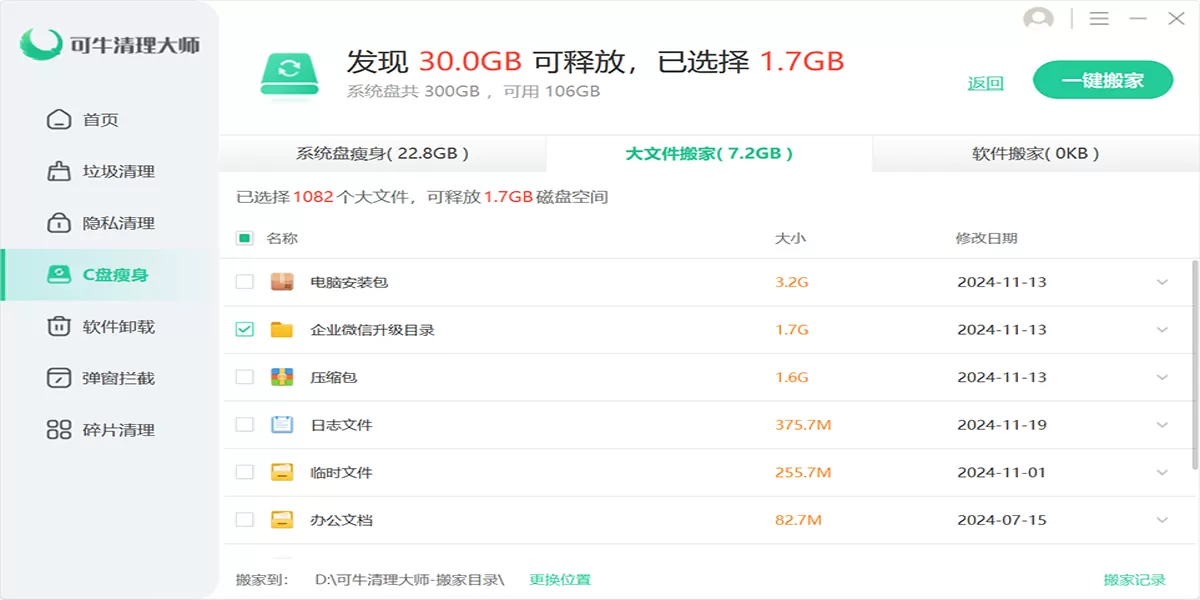Click the 2024-07-15 date cell
The width and height of the screenshot is (1200, 600).
click(1002, 520)
